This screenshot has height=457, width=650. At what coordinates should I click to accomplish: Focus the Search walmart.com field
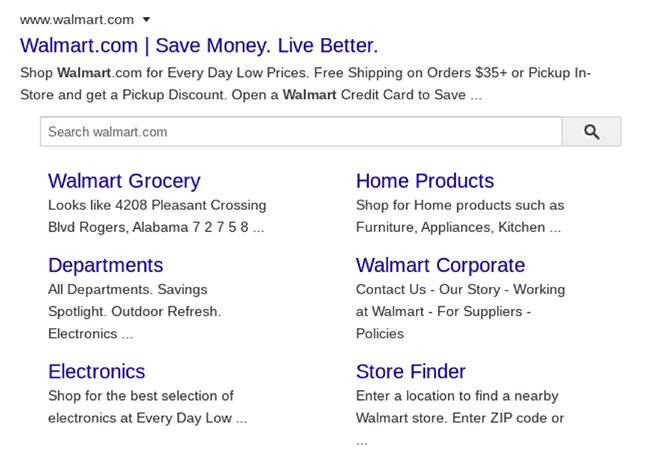click(x=301, y=132)
